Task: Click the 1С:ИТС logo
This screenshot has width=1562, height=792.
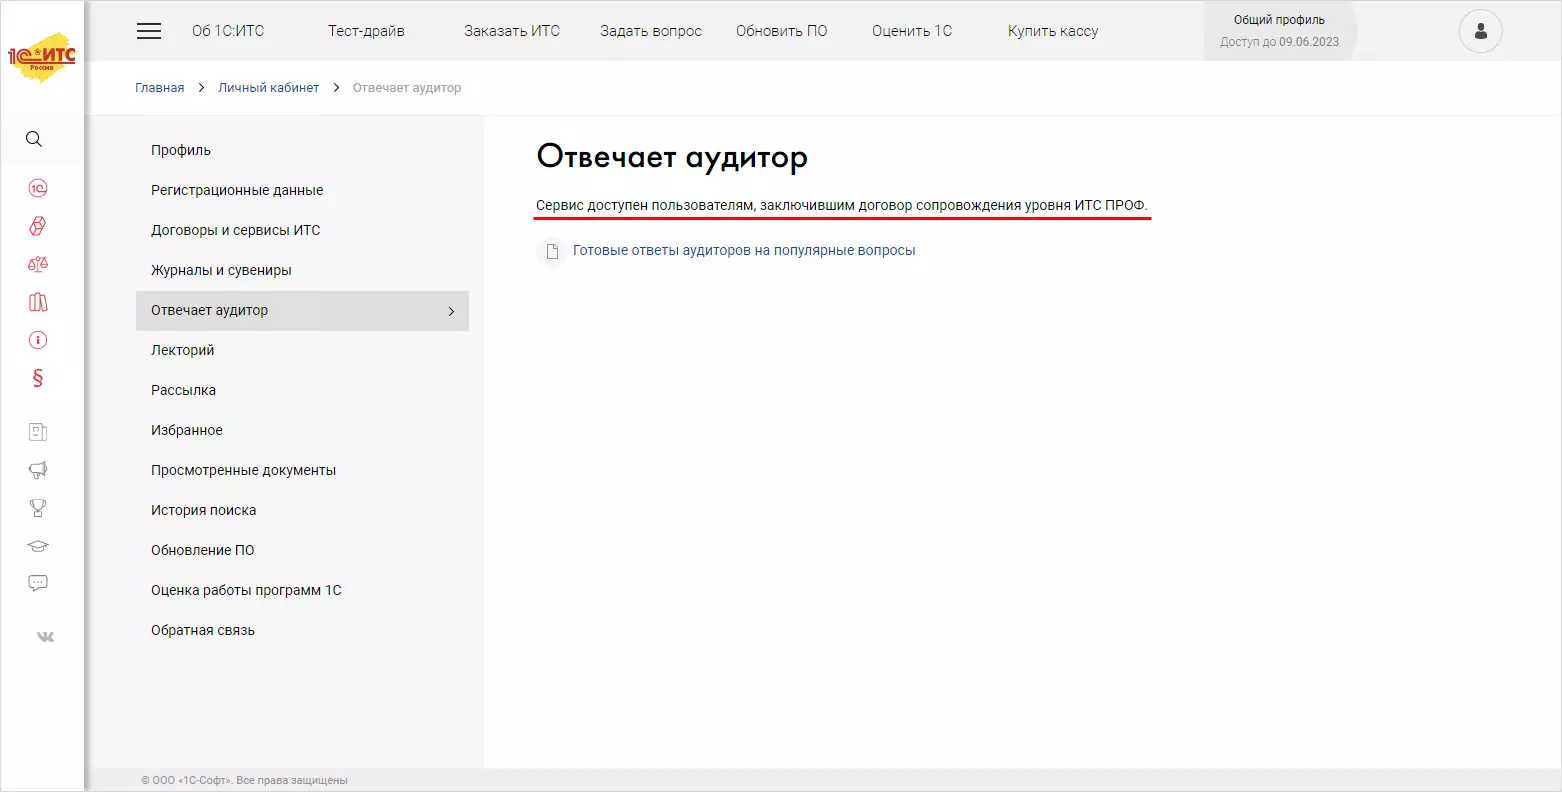Action: (42, 58)
